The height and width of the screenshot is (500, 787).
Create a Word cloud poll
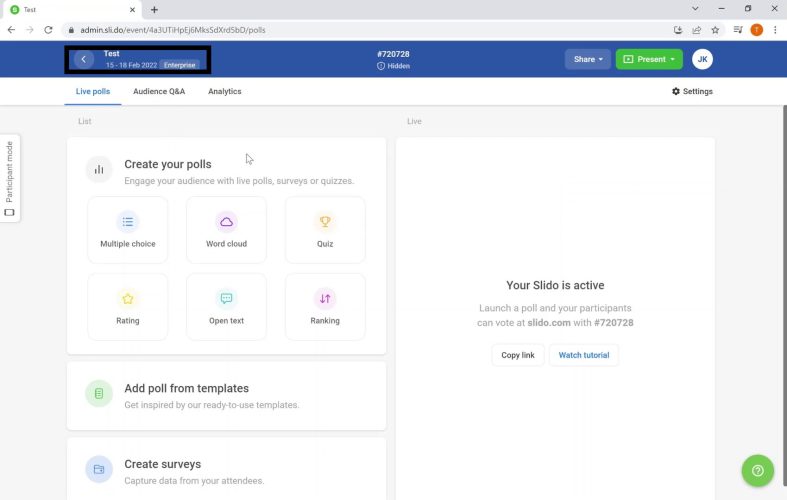[226, 222]
